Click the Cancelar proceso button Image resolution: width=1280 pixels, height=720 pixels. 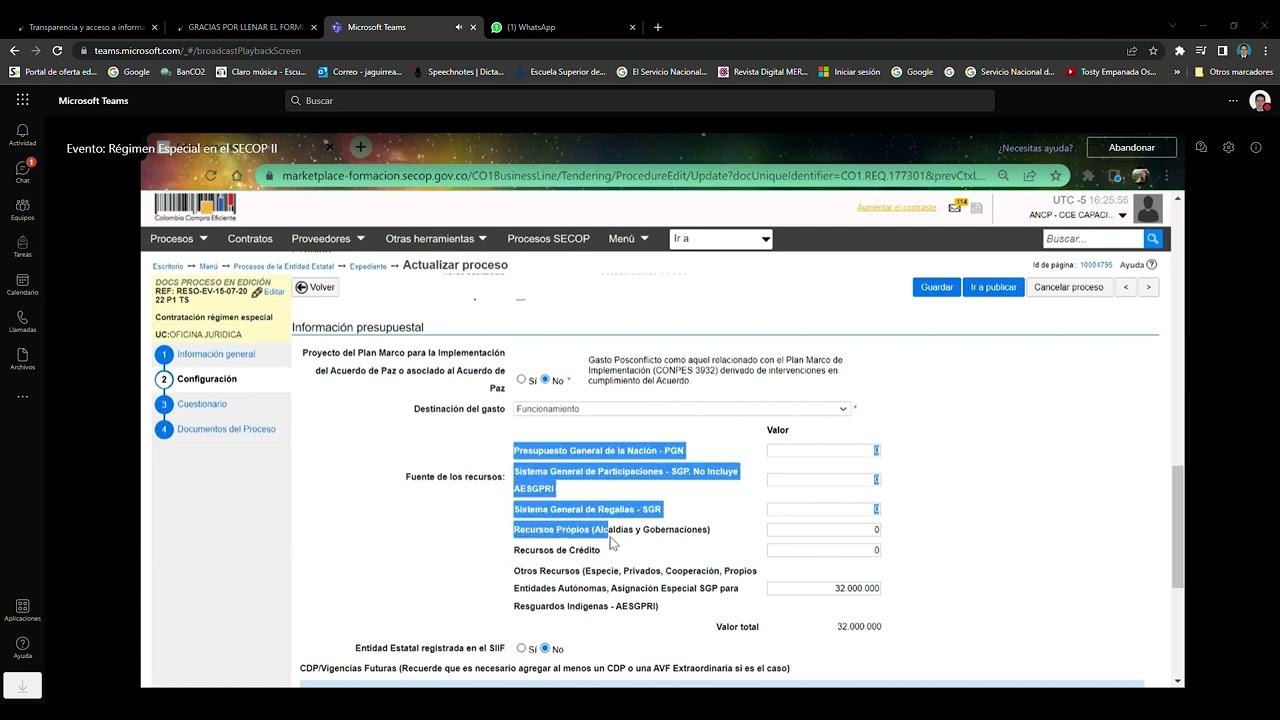1069,287
